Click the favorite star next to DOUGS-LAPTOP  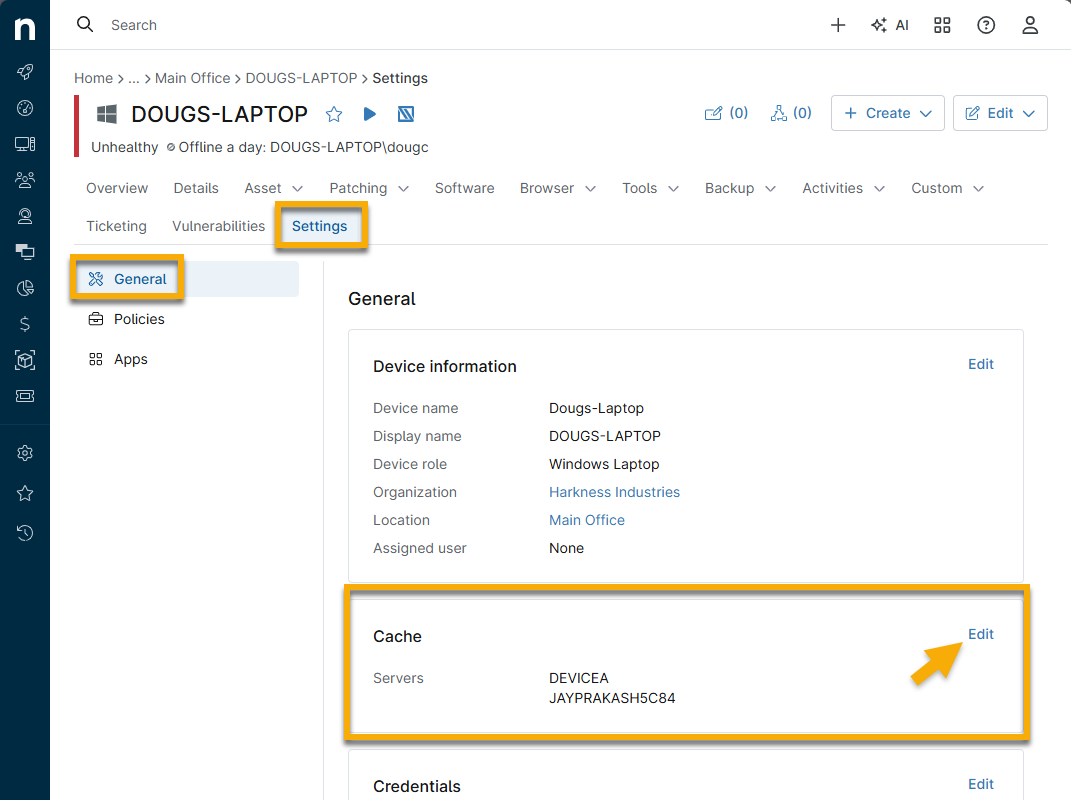334,114
